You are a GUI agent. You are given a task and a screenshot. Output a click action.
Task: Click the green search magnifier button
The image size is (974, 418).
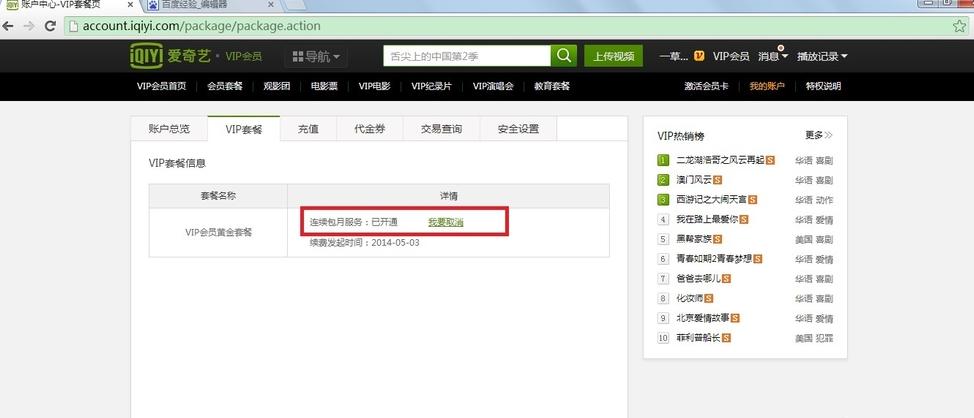click(565, 56)
